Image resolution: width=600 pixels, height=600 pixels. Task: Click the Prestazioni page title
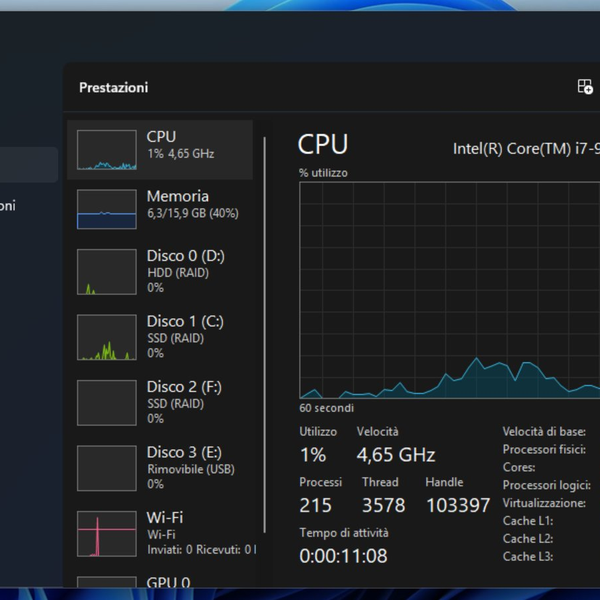113,88
